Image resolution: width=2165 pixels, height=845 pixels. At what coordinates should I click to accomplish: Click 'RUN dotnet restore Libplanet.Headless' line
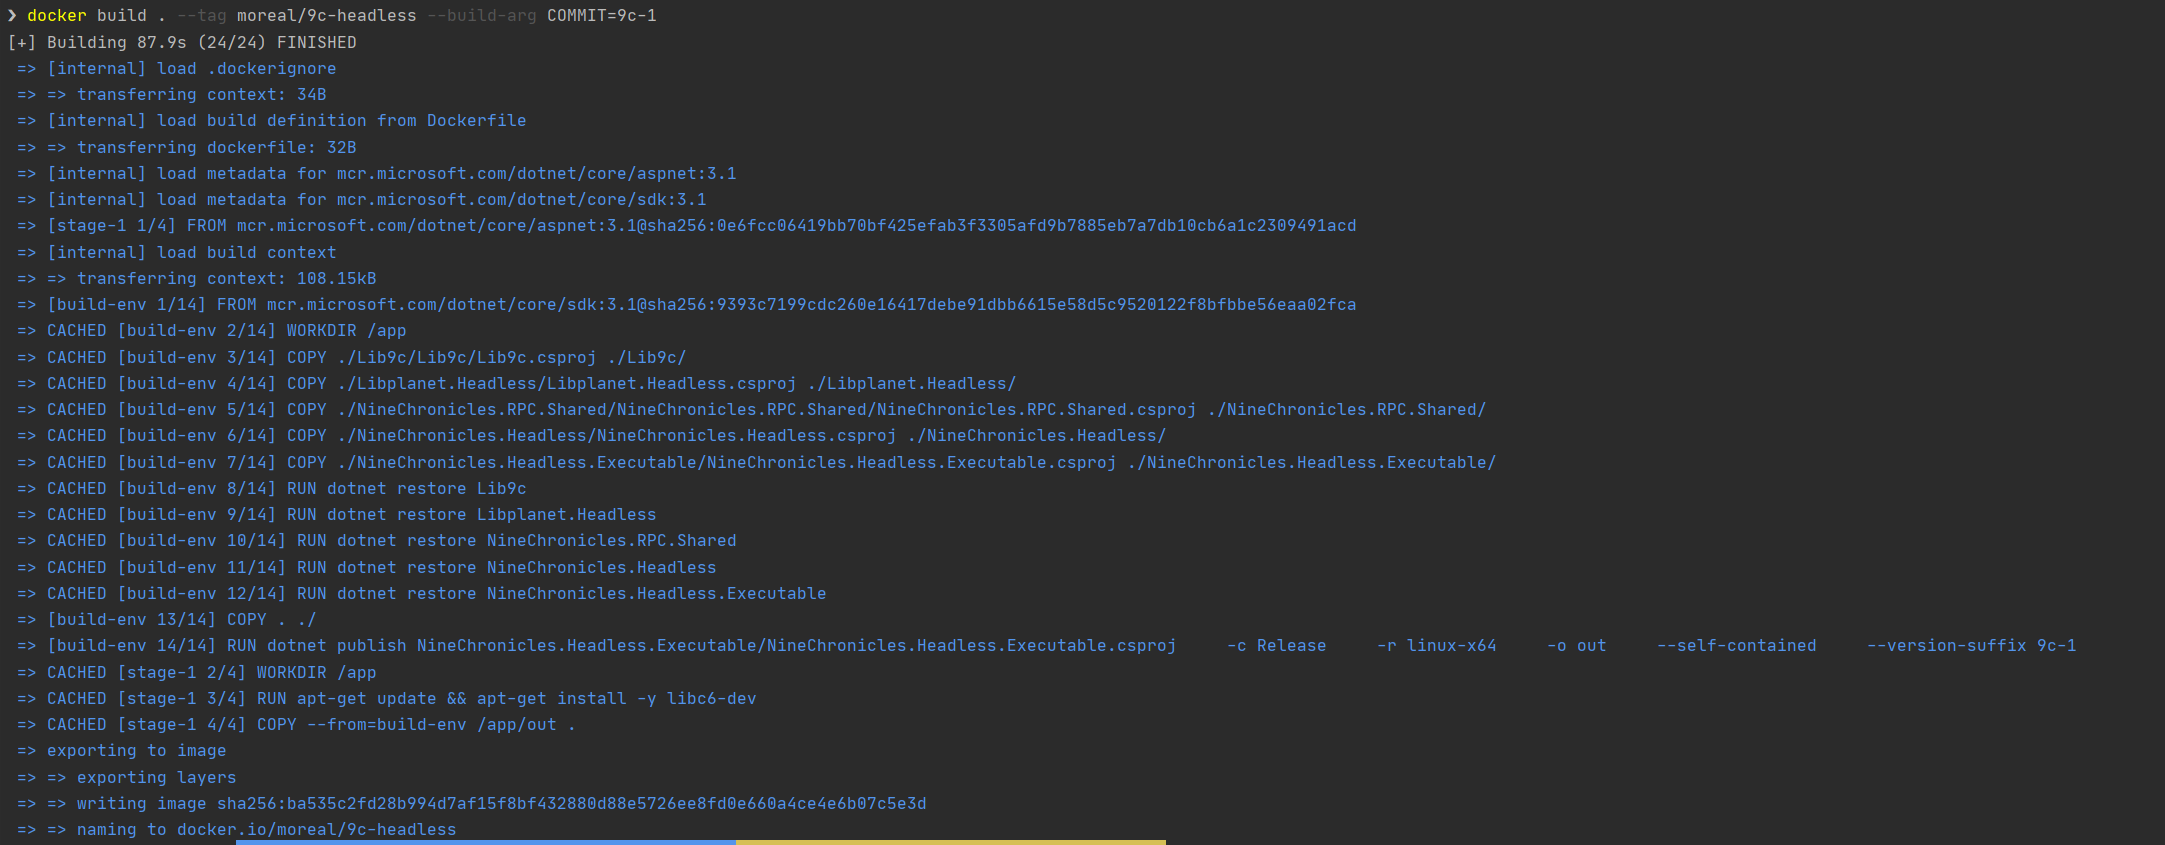337,514
